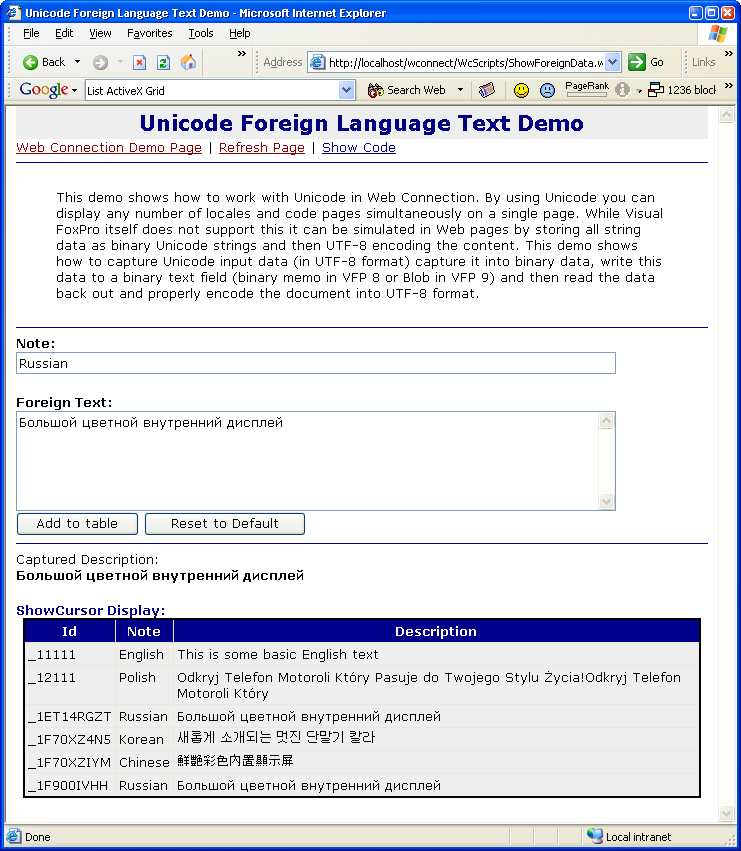The image size is (741, 851).
Task: Open the Back button history dropdown arrow
Action: click(78, 62)
